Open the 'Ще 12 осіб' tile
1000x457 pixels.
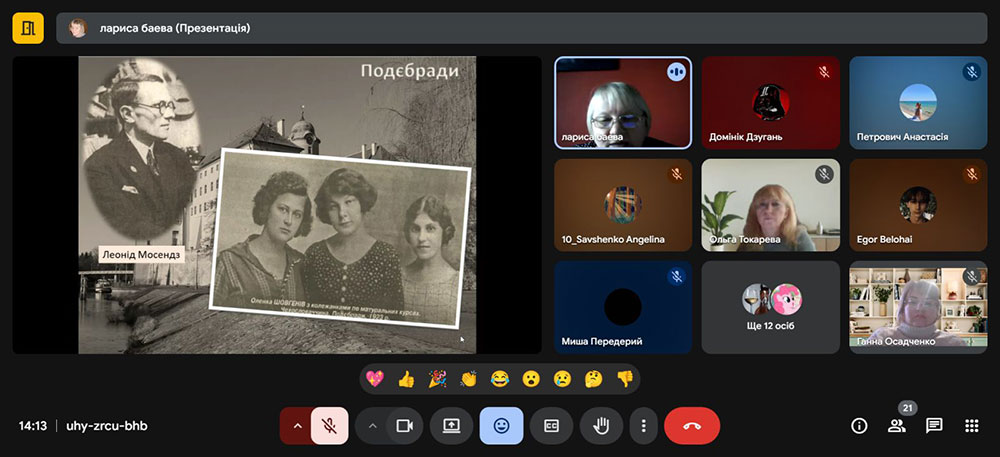coord(770,307)
